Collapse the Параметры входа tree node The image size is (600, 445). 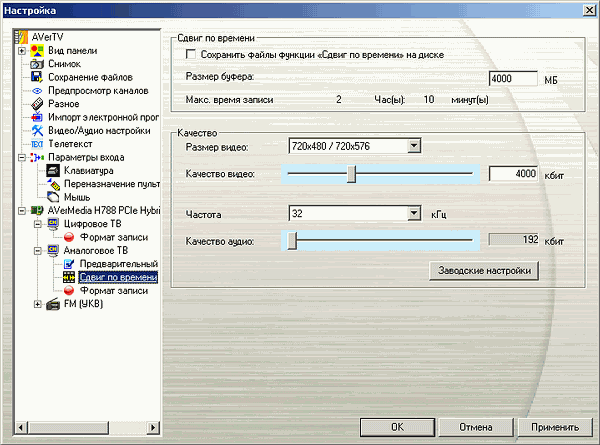tap(22, 157)
